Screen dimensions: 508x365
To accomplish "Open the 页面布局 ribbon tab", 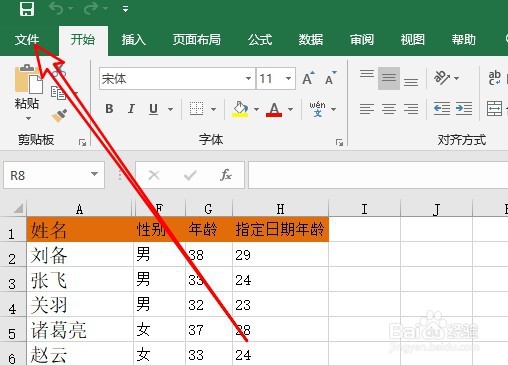I will pos(197,40).
